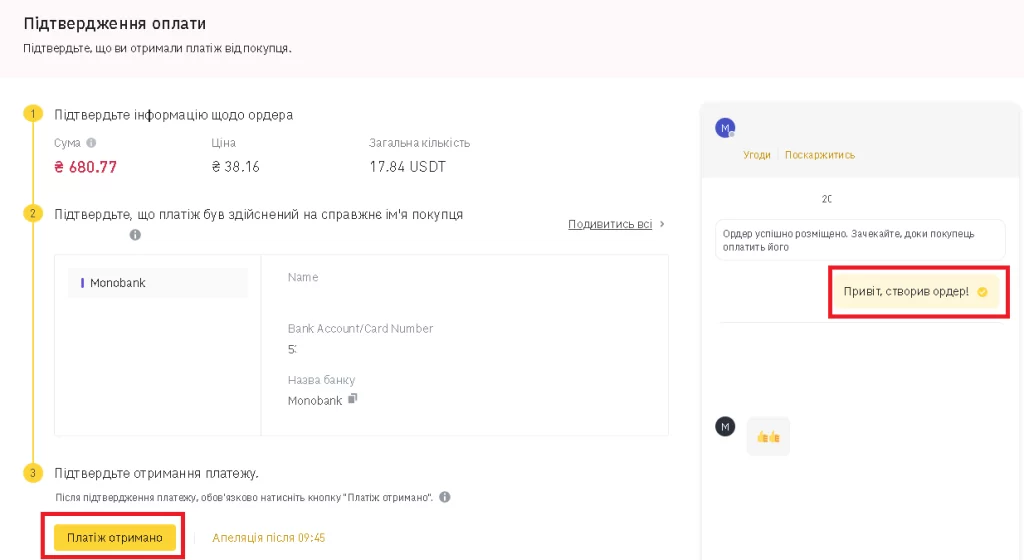Click the info icon after "Платіж отримано" hint

coord(445,497)
